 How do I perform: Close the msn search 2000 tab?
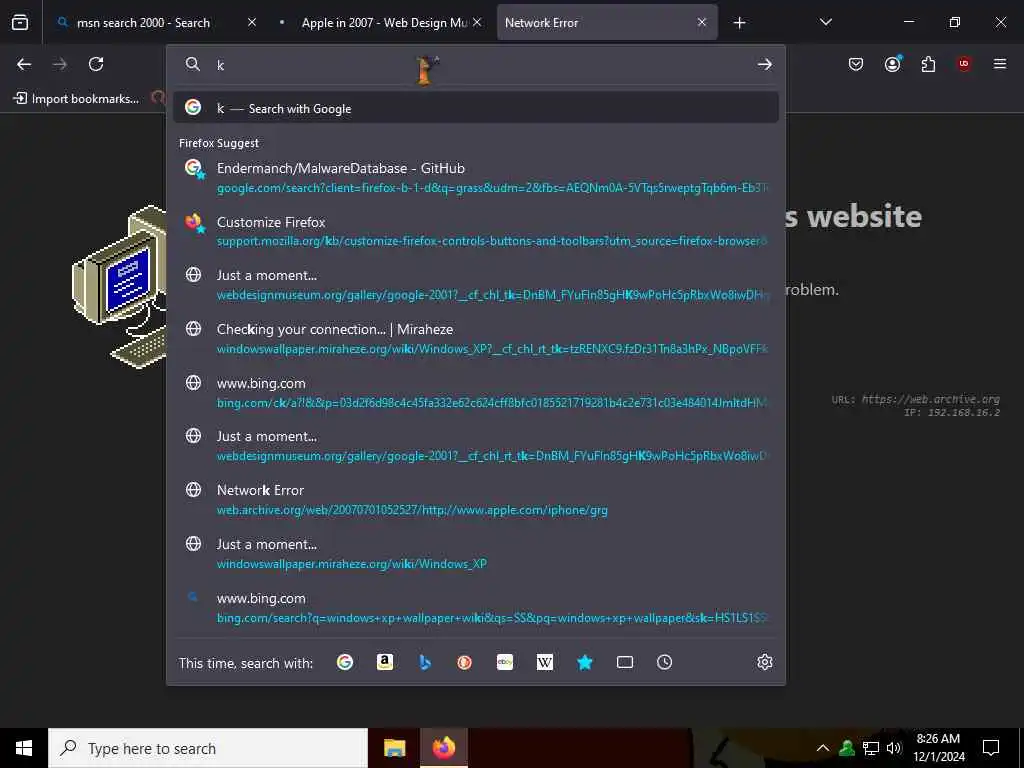251,22
